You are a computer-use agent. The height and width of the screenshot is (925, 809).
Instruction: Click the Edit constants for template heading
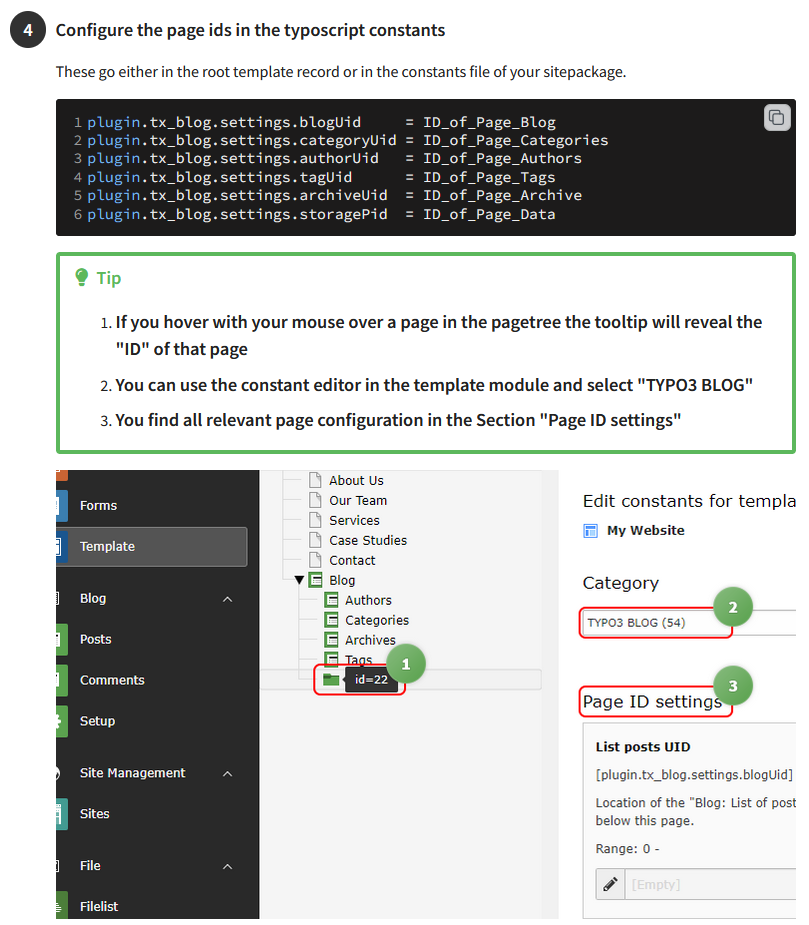(x=689, y=501)
